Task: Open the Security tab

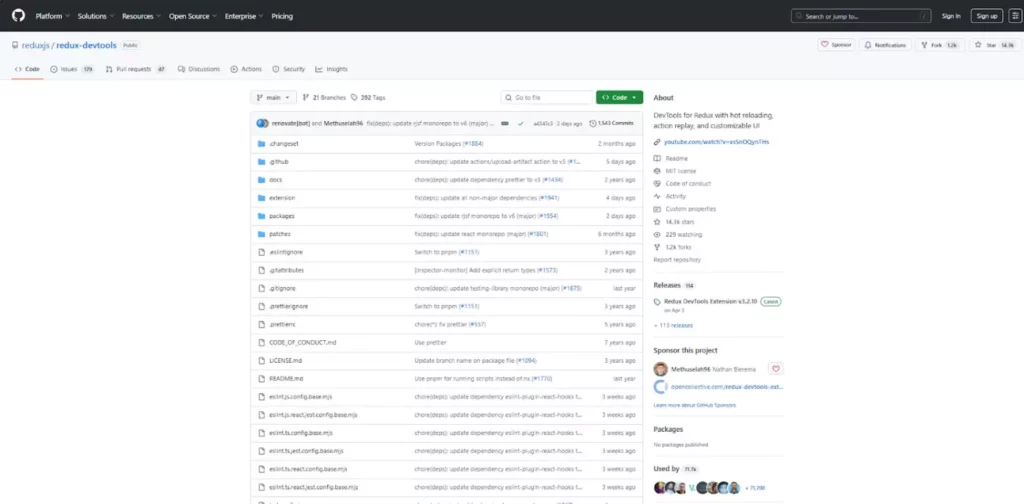Action: click(x=289, y=69)
